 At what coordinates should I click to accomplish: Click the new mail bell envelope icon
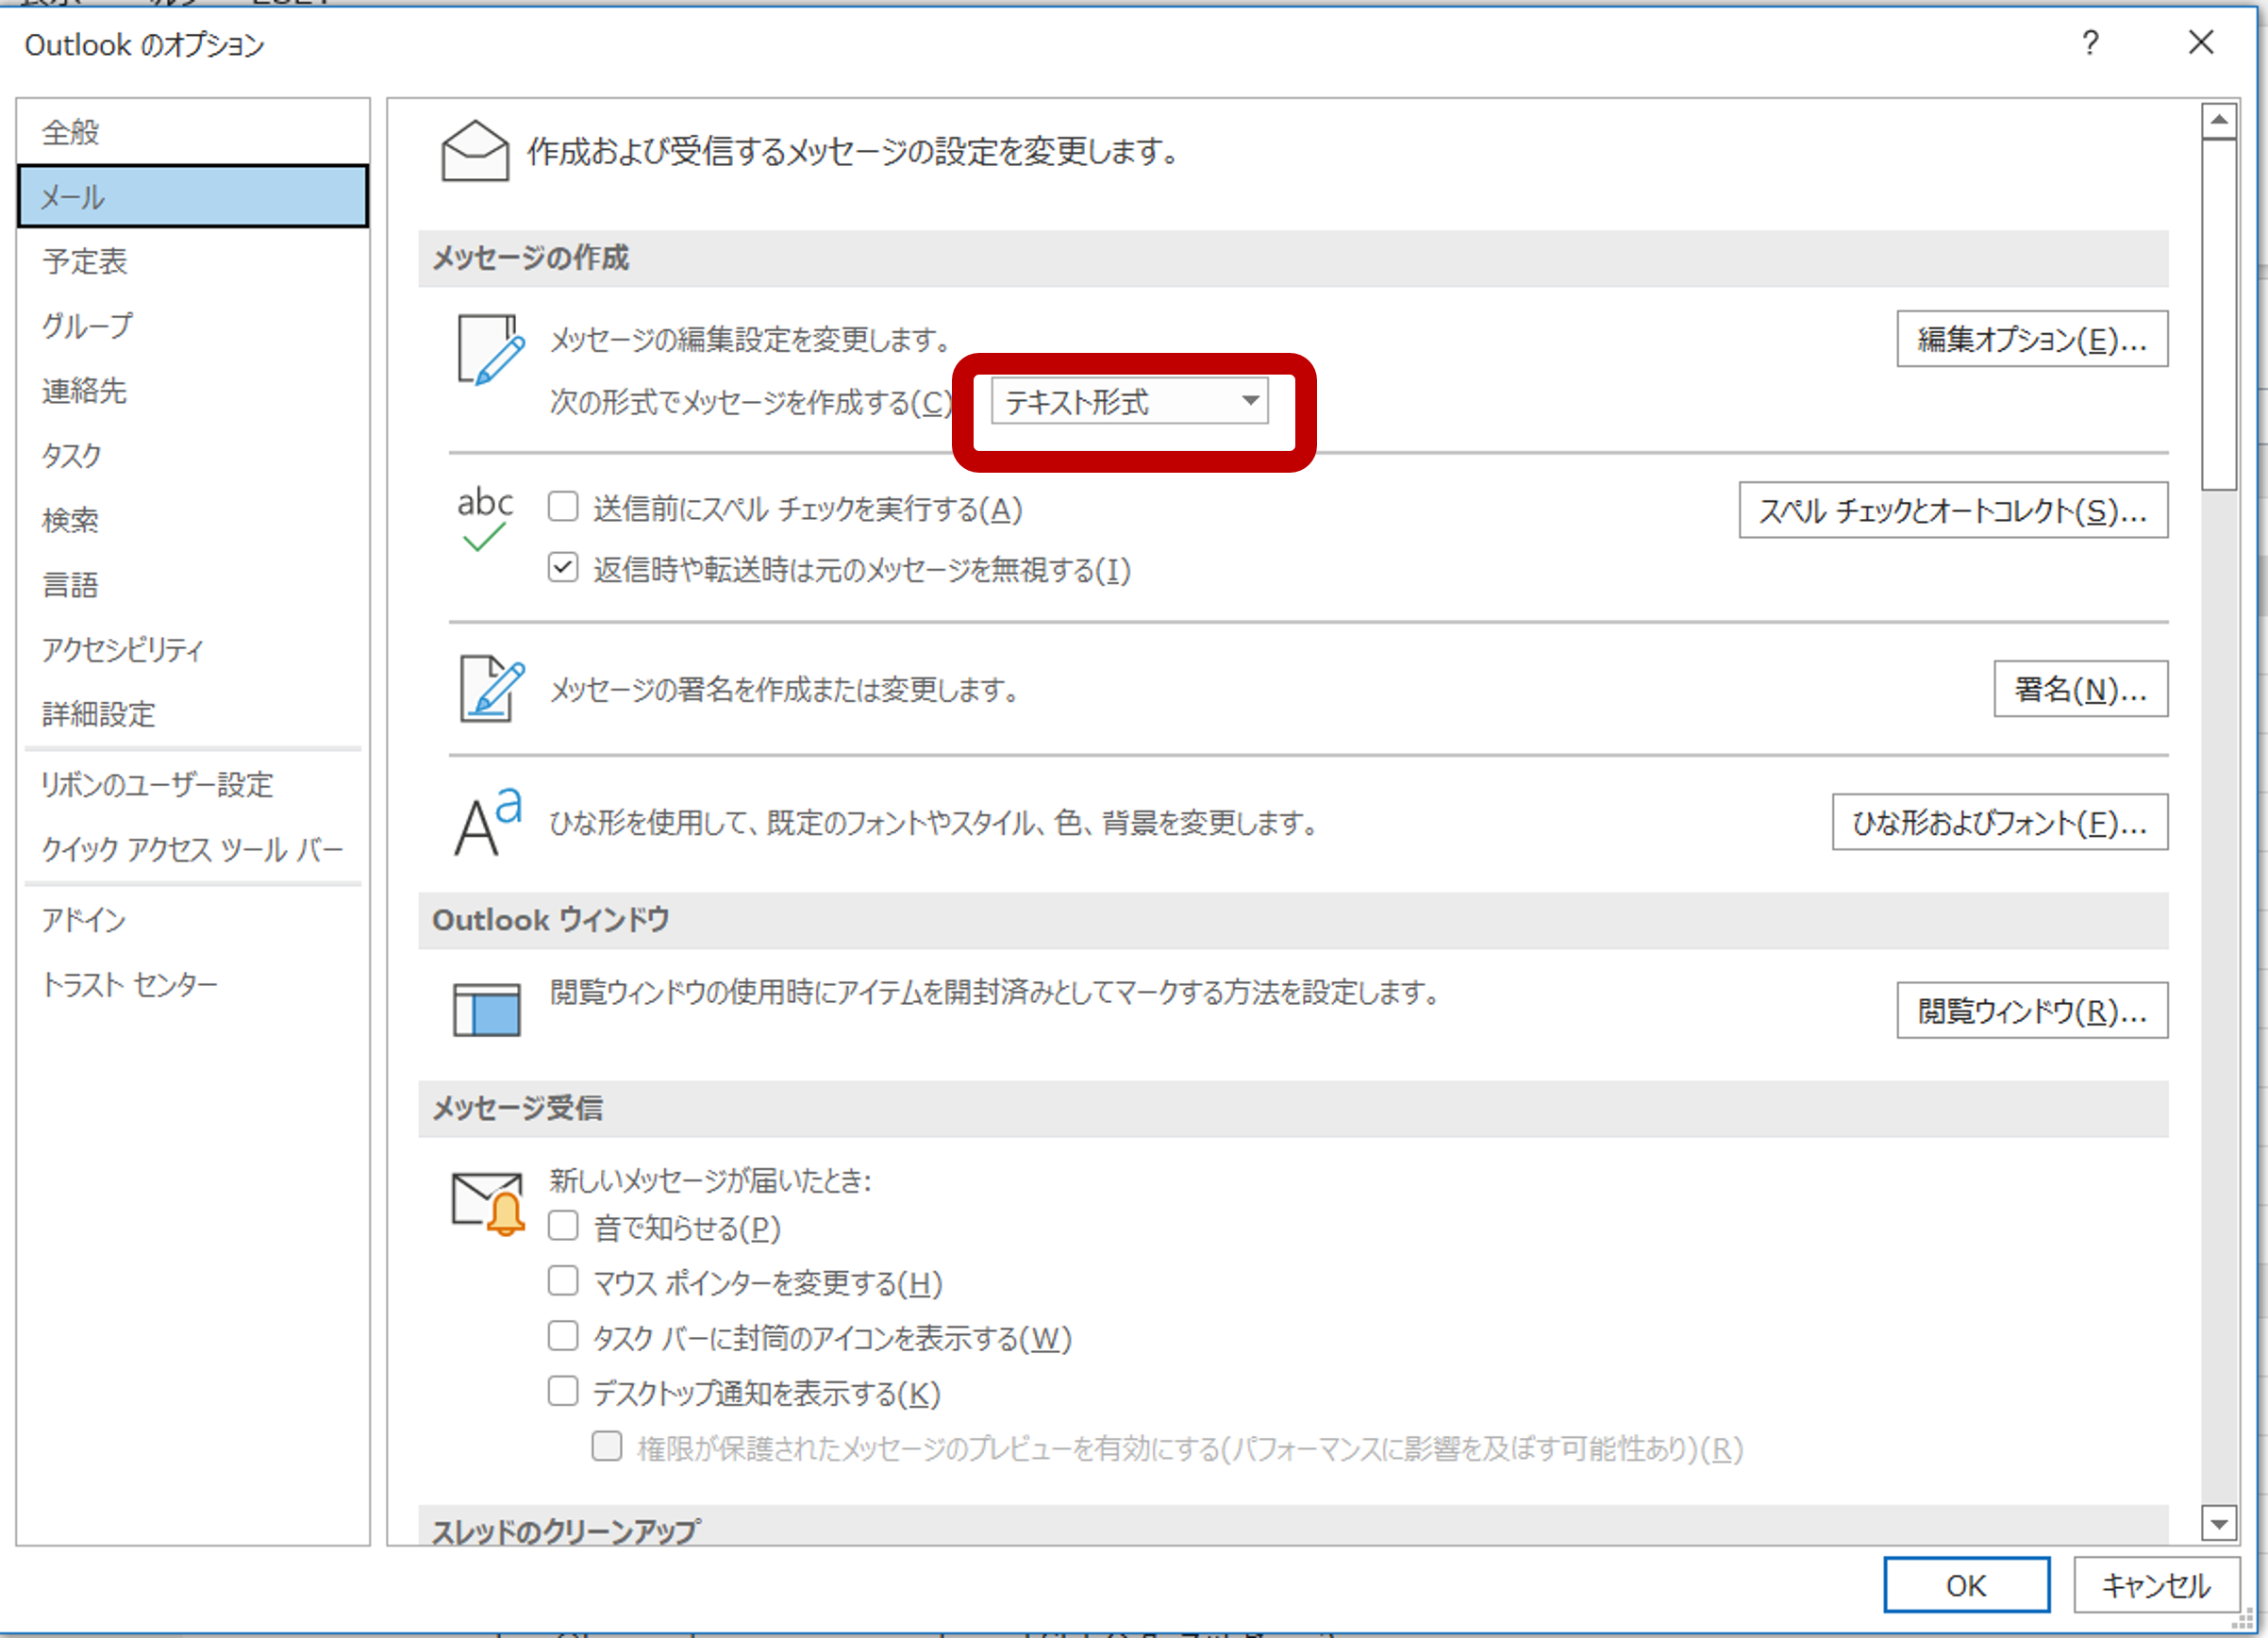[x=487, y=1203]
